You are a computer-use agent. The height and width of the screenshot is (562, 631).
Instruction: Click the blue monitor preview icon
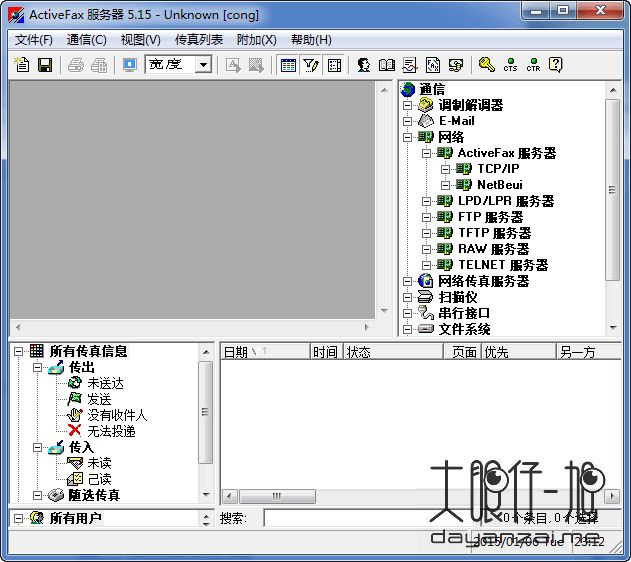click(x=130, y=65)
